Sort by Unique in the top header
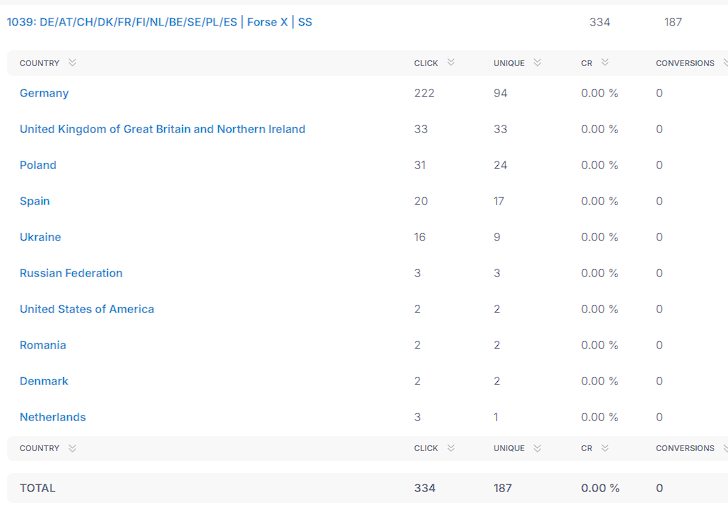The image size is (728, 515). point(537,63)
